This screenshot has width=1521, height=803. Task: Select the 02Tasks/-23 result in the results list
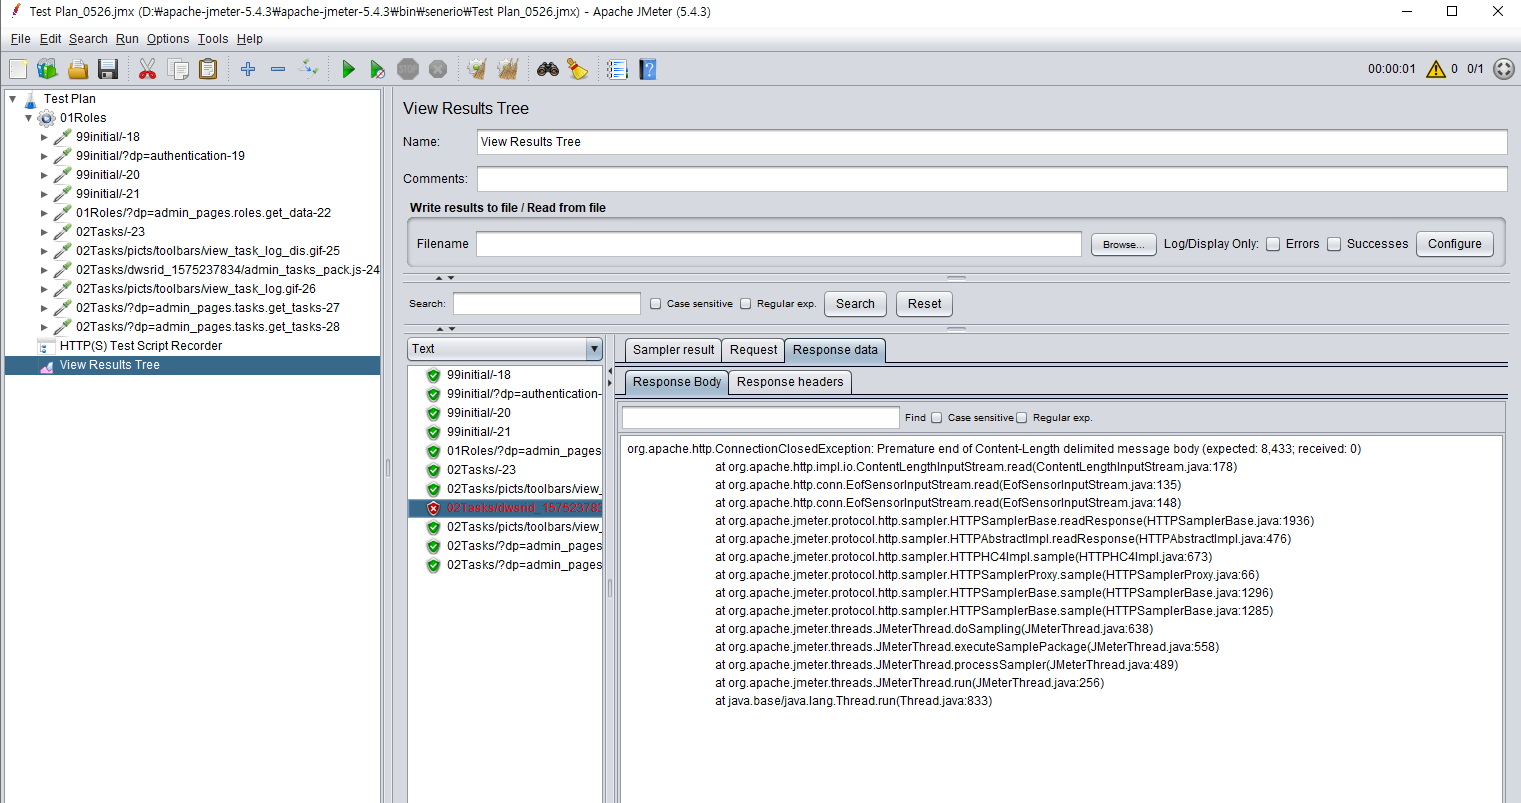481,470
